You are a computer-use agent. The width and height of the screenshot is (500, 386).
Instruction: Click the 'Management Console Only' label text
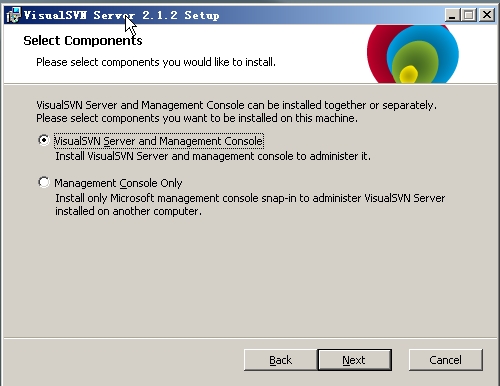pos(118,183)
